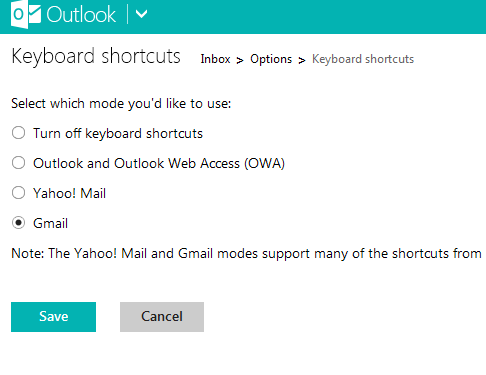
Task: Select the Gmail radio button
Action: (18, 223)
